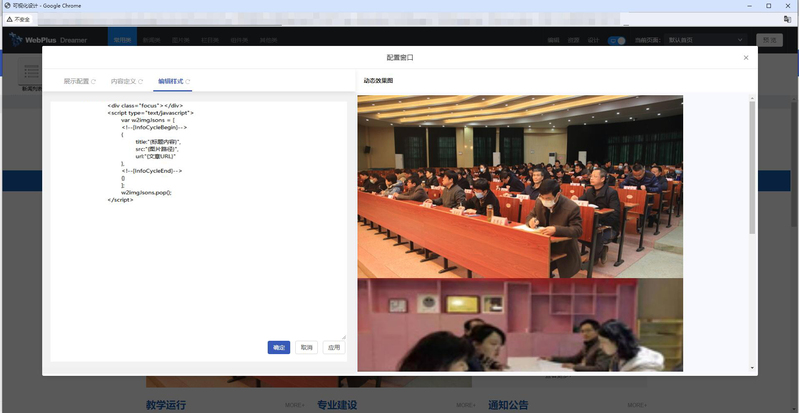
Task: Click the 专业建设 section heading
Action: [337, 405]
